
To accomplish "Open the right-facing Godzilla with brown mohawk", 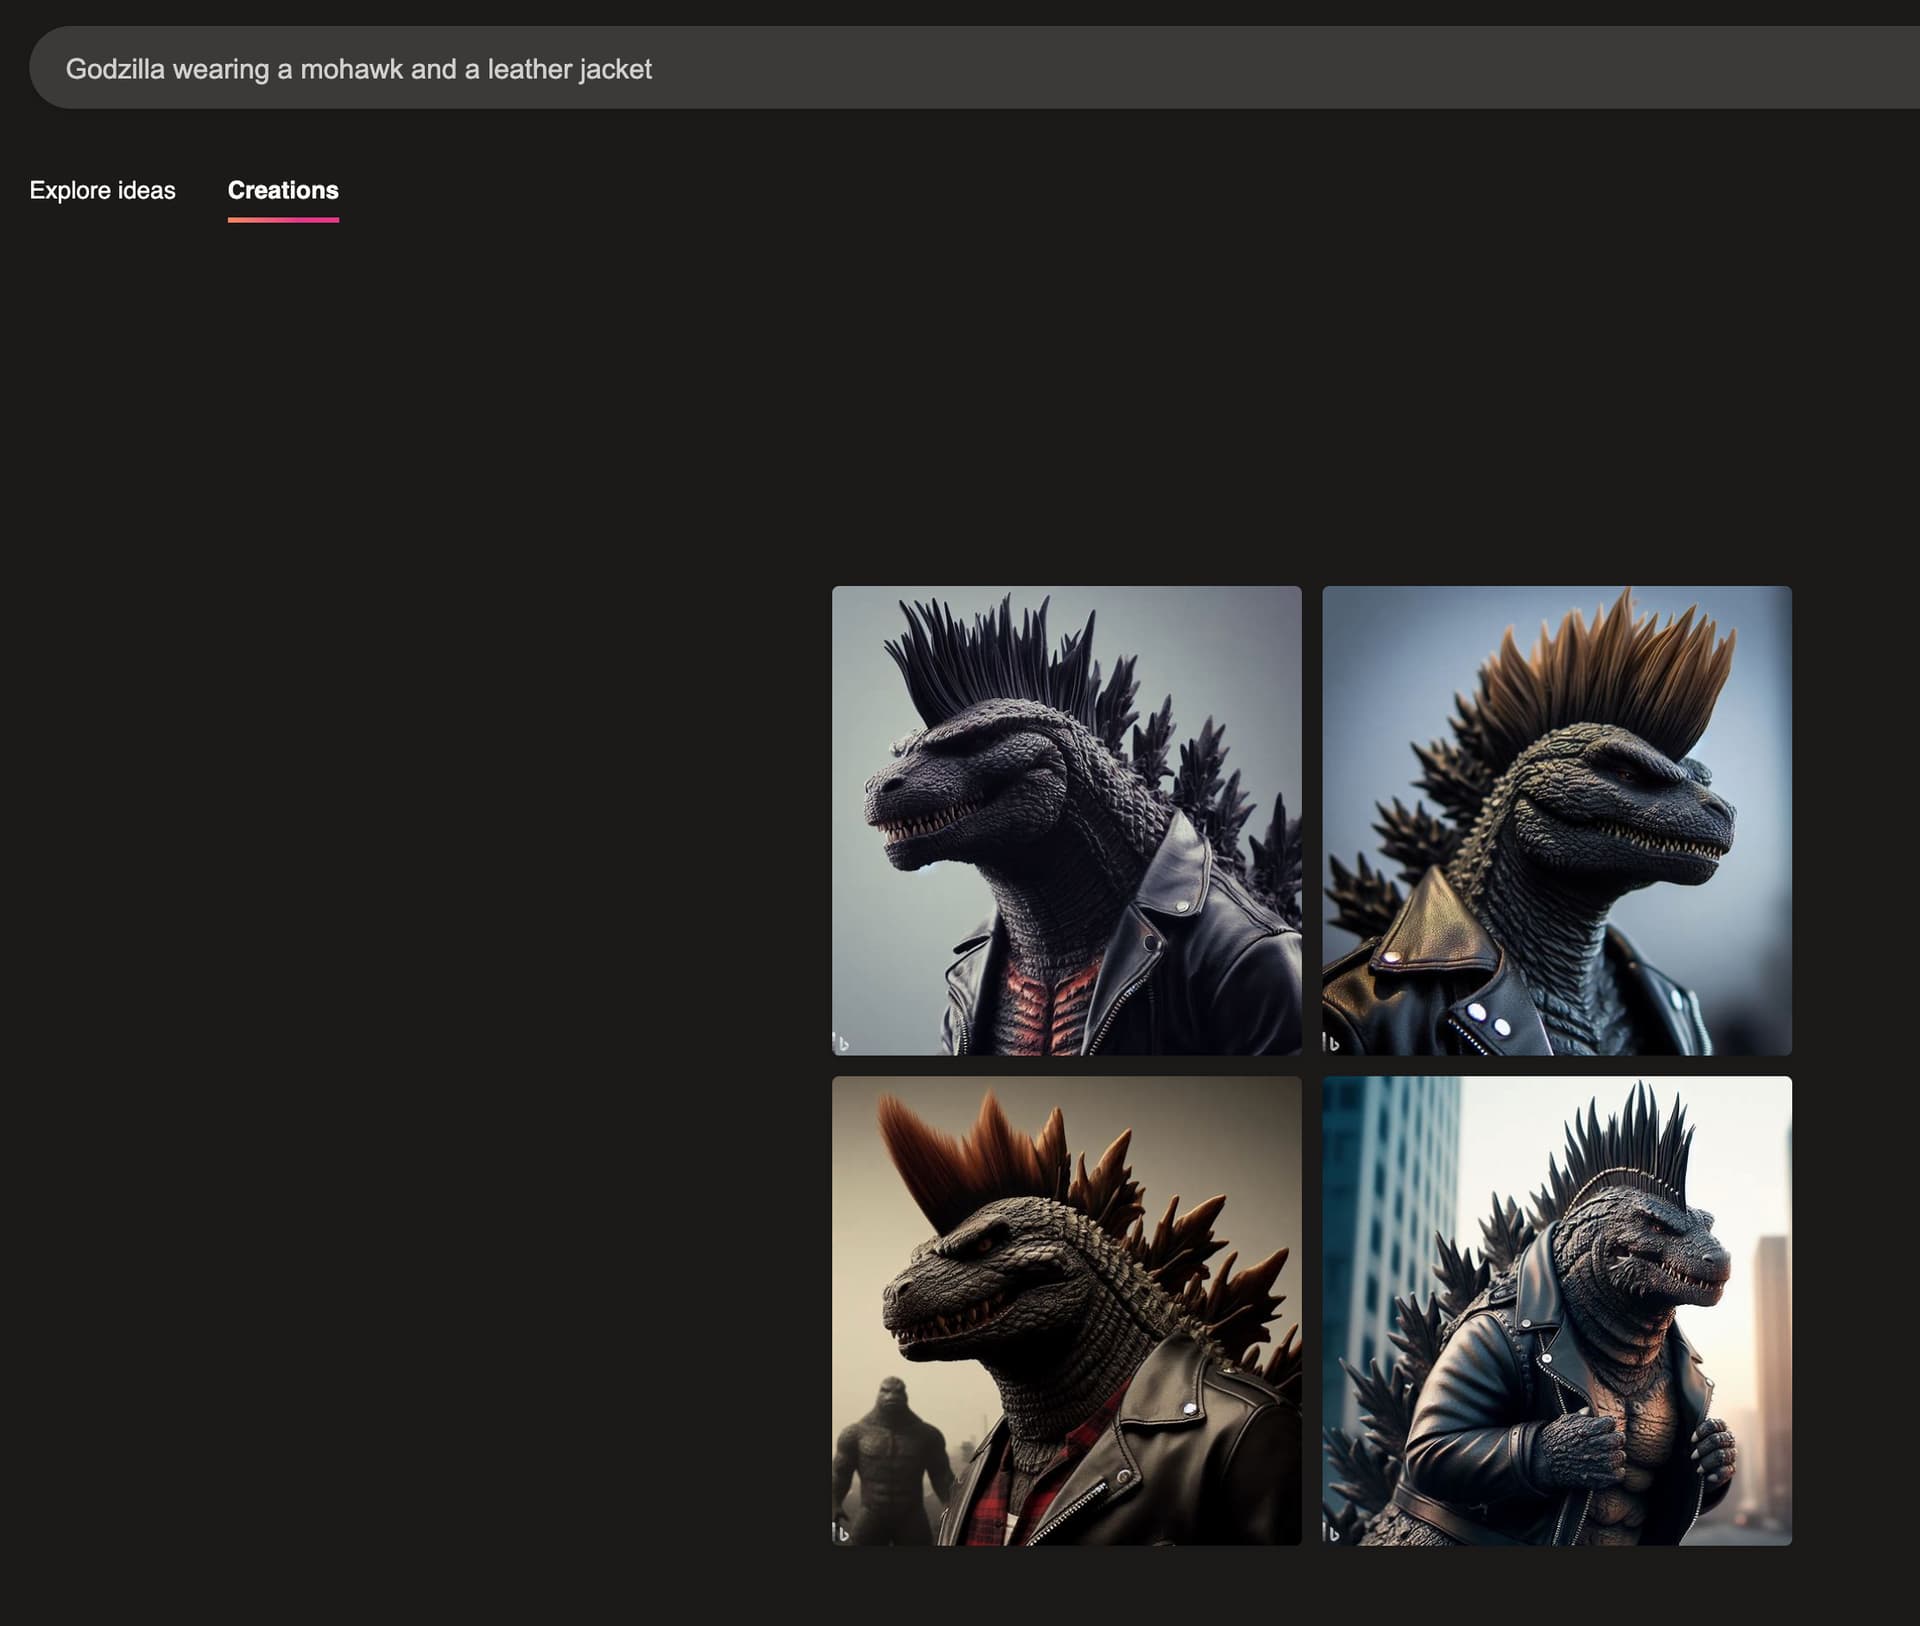I will click(x=1556, y=820).
